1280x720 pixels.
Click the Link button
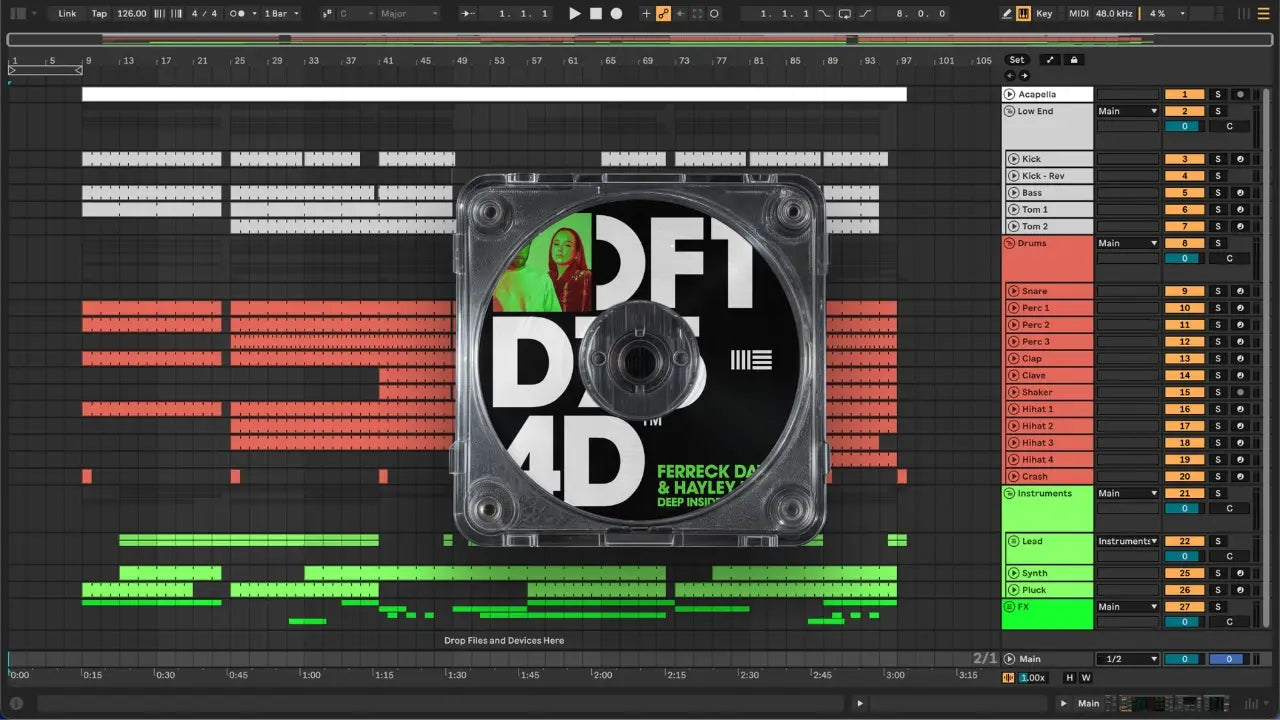(x=67, y=14)
